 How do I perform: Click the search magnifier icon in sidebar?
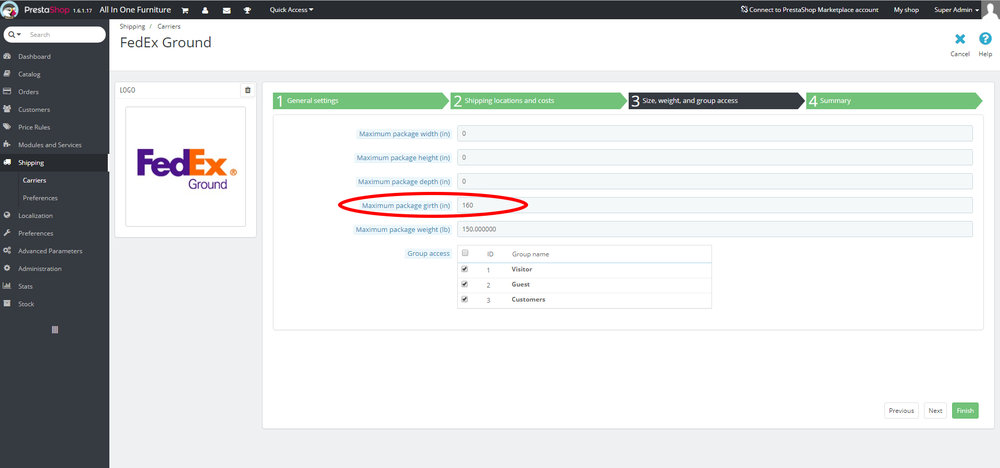(x=11, y=34)
